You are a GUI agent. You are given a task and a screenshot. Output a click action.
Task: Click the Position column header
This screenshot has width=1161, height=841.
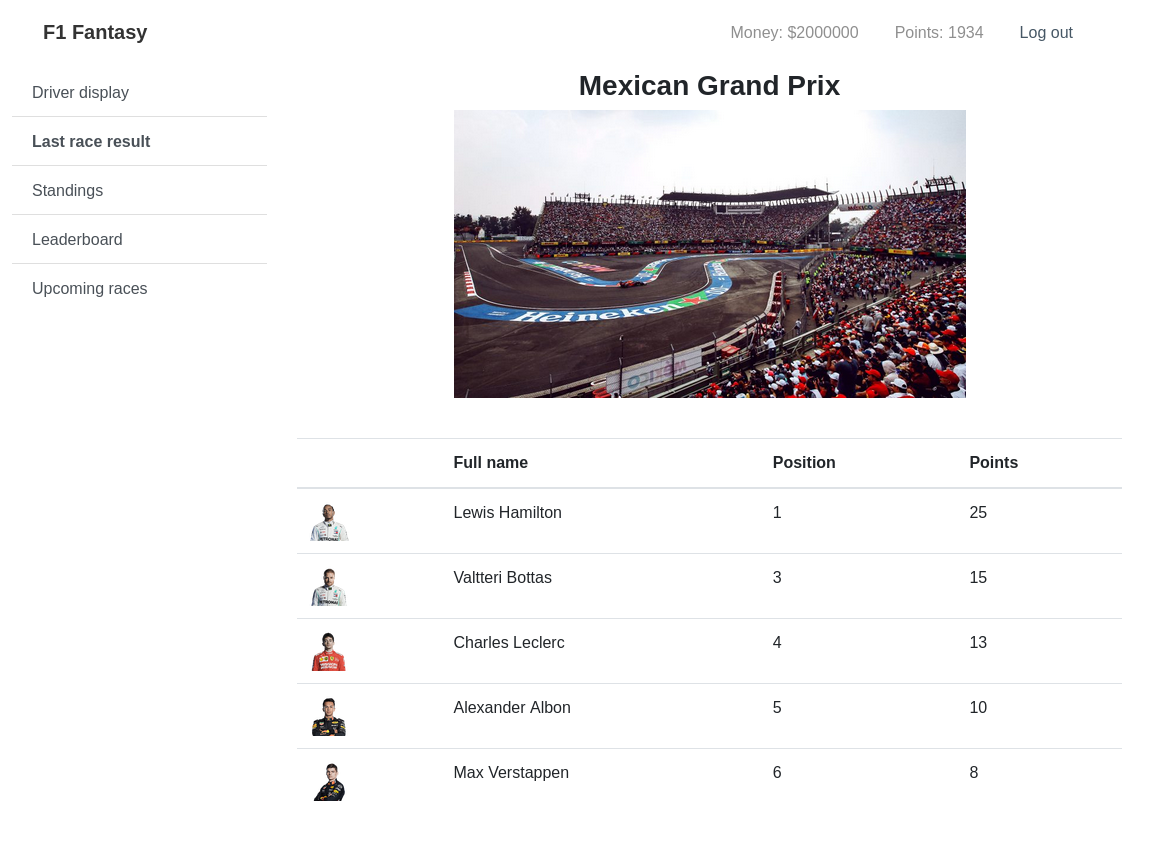pyautogui.click(x=803, y=463)
